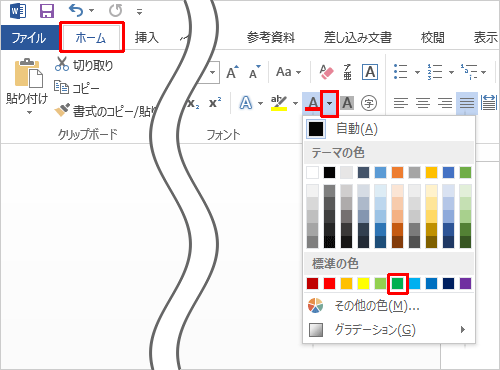Click the Cut (切り取り) scissors icon

pyautogui.click(x=62, y=64)
